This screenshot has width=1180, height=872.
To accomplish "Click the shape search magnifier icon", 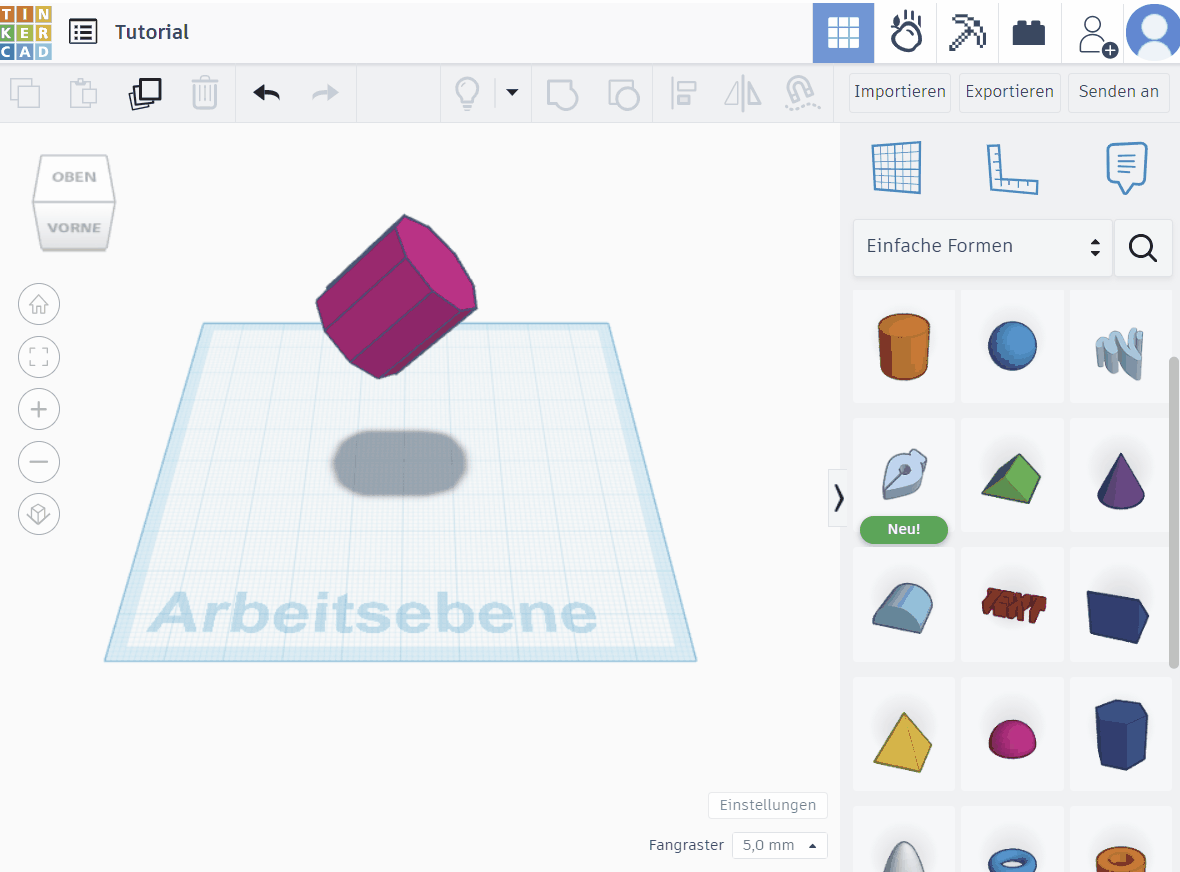I will coord(1142,247).
